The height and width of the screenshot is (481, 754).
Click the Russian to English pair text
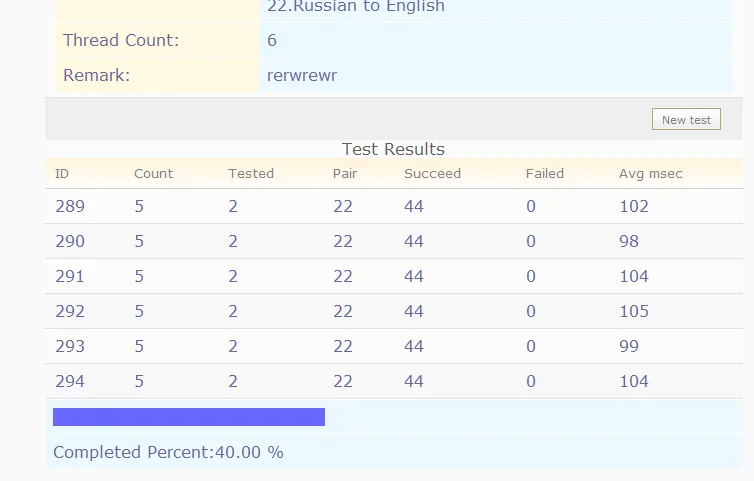pos(356,7)
